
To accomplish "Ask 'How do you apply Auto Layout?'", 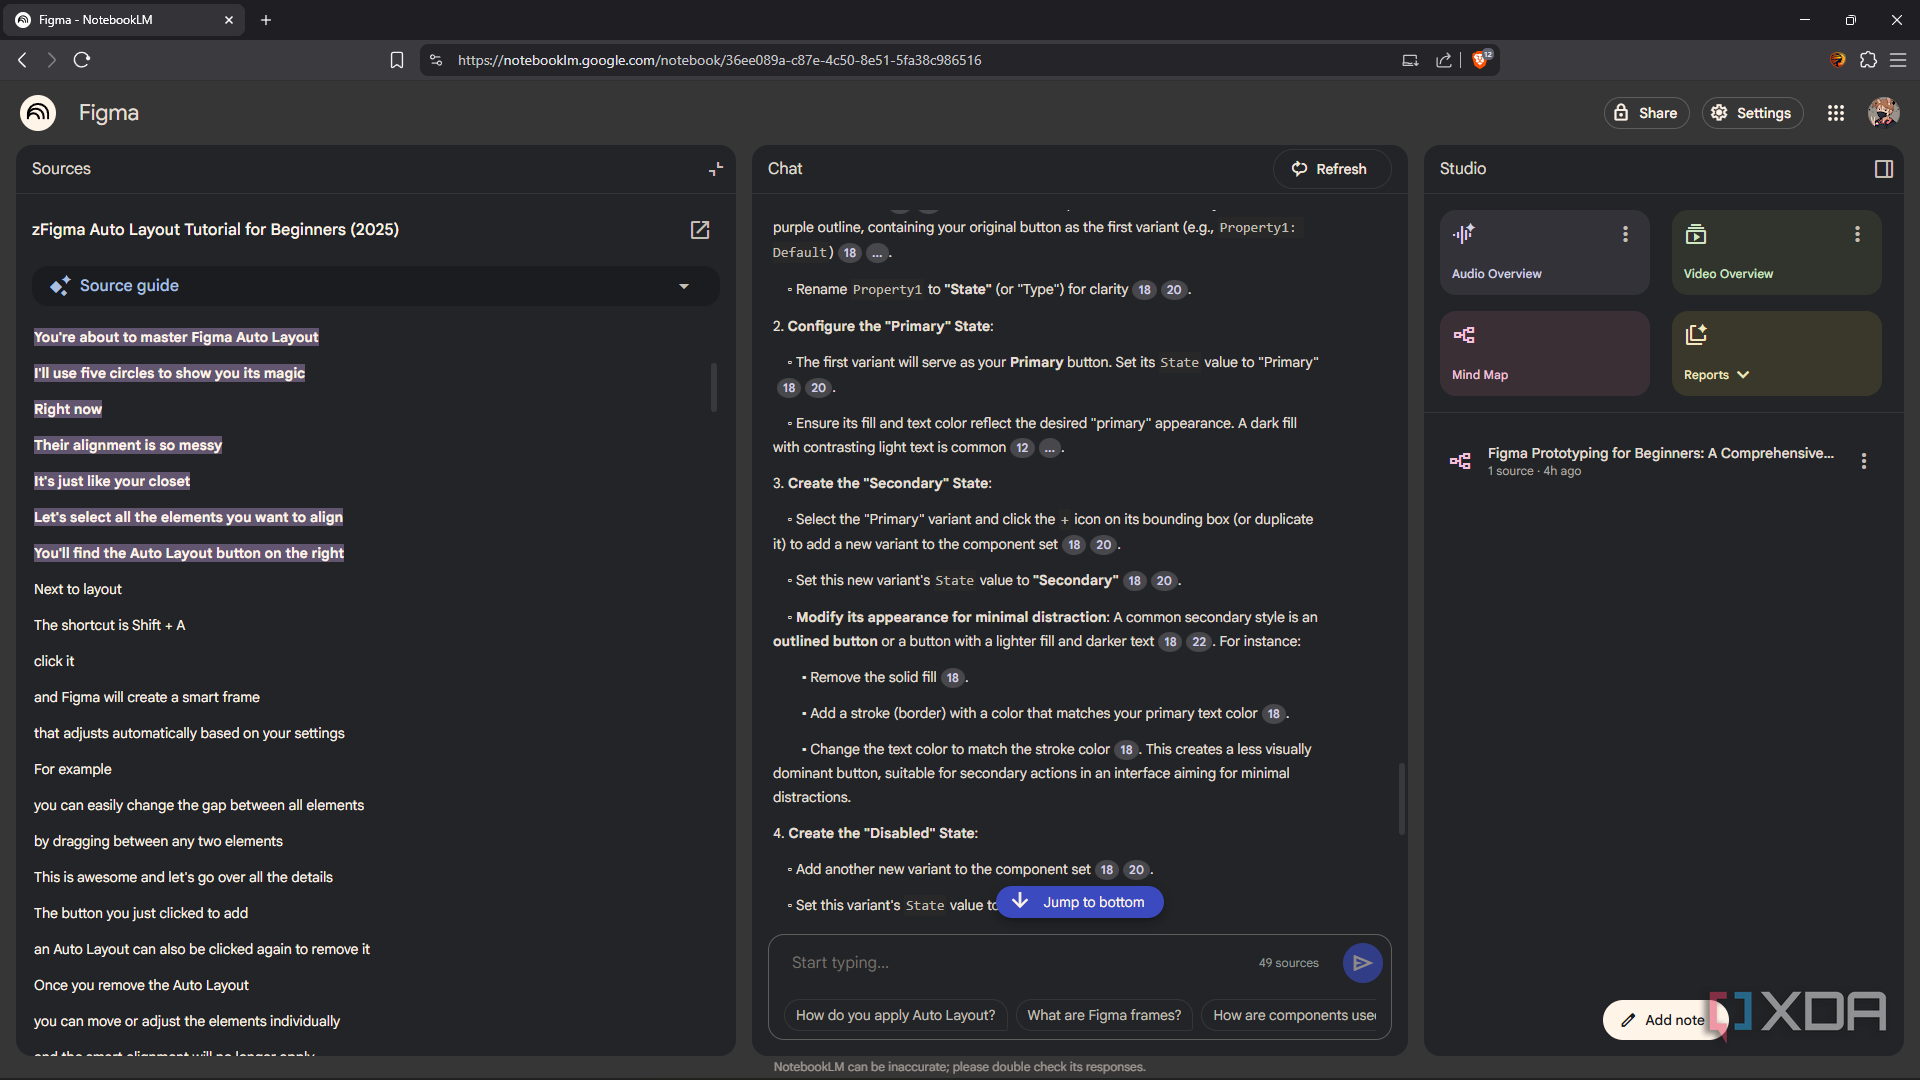I will point(895,1015).
